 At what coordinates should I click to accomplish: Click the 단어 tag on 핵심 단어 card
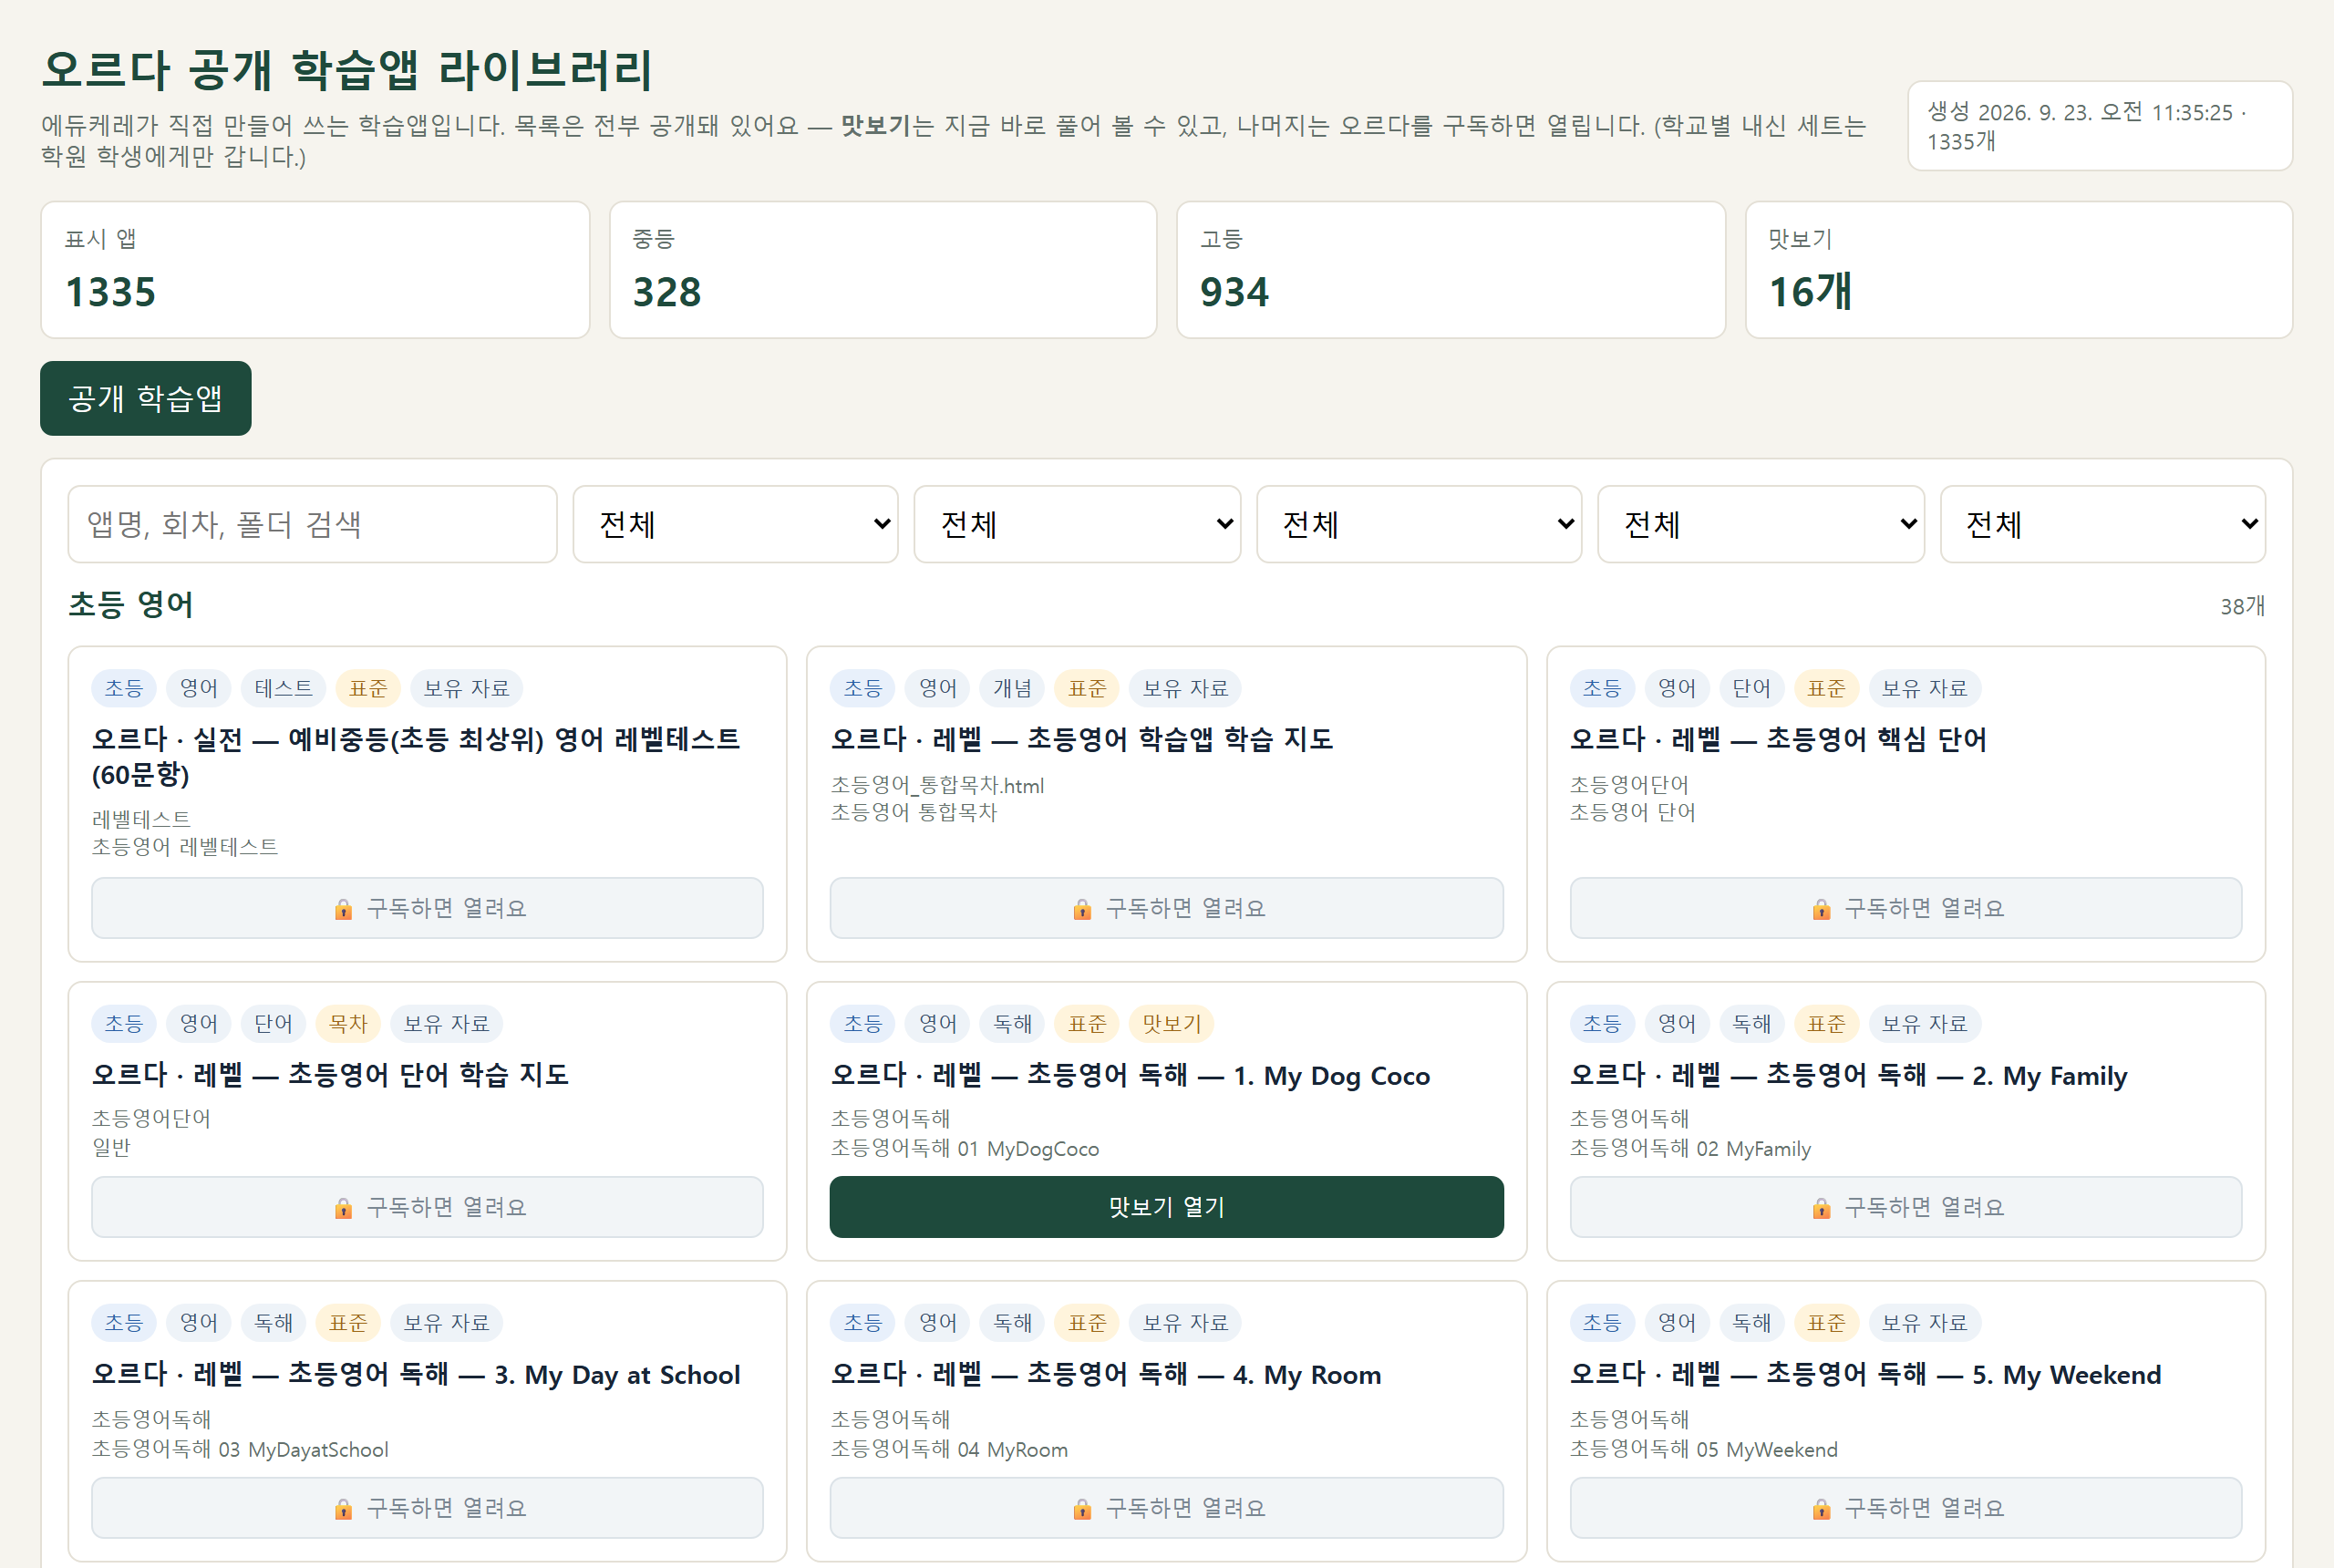pyautogui.click(x=1751, y=688)
